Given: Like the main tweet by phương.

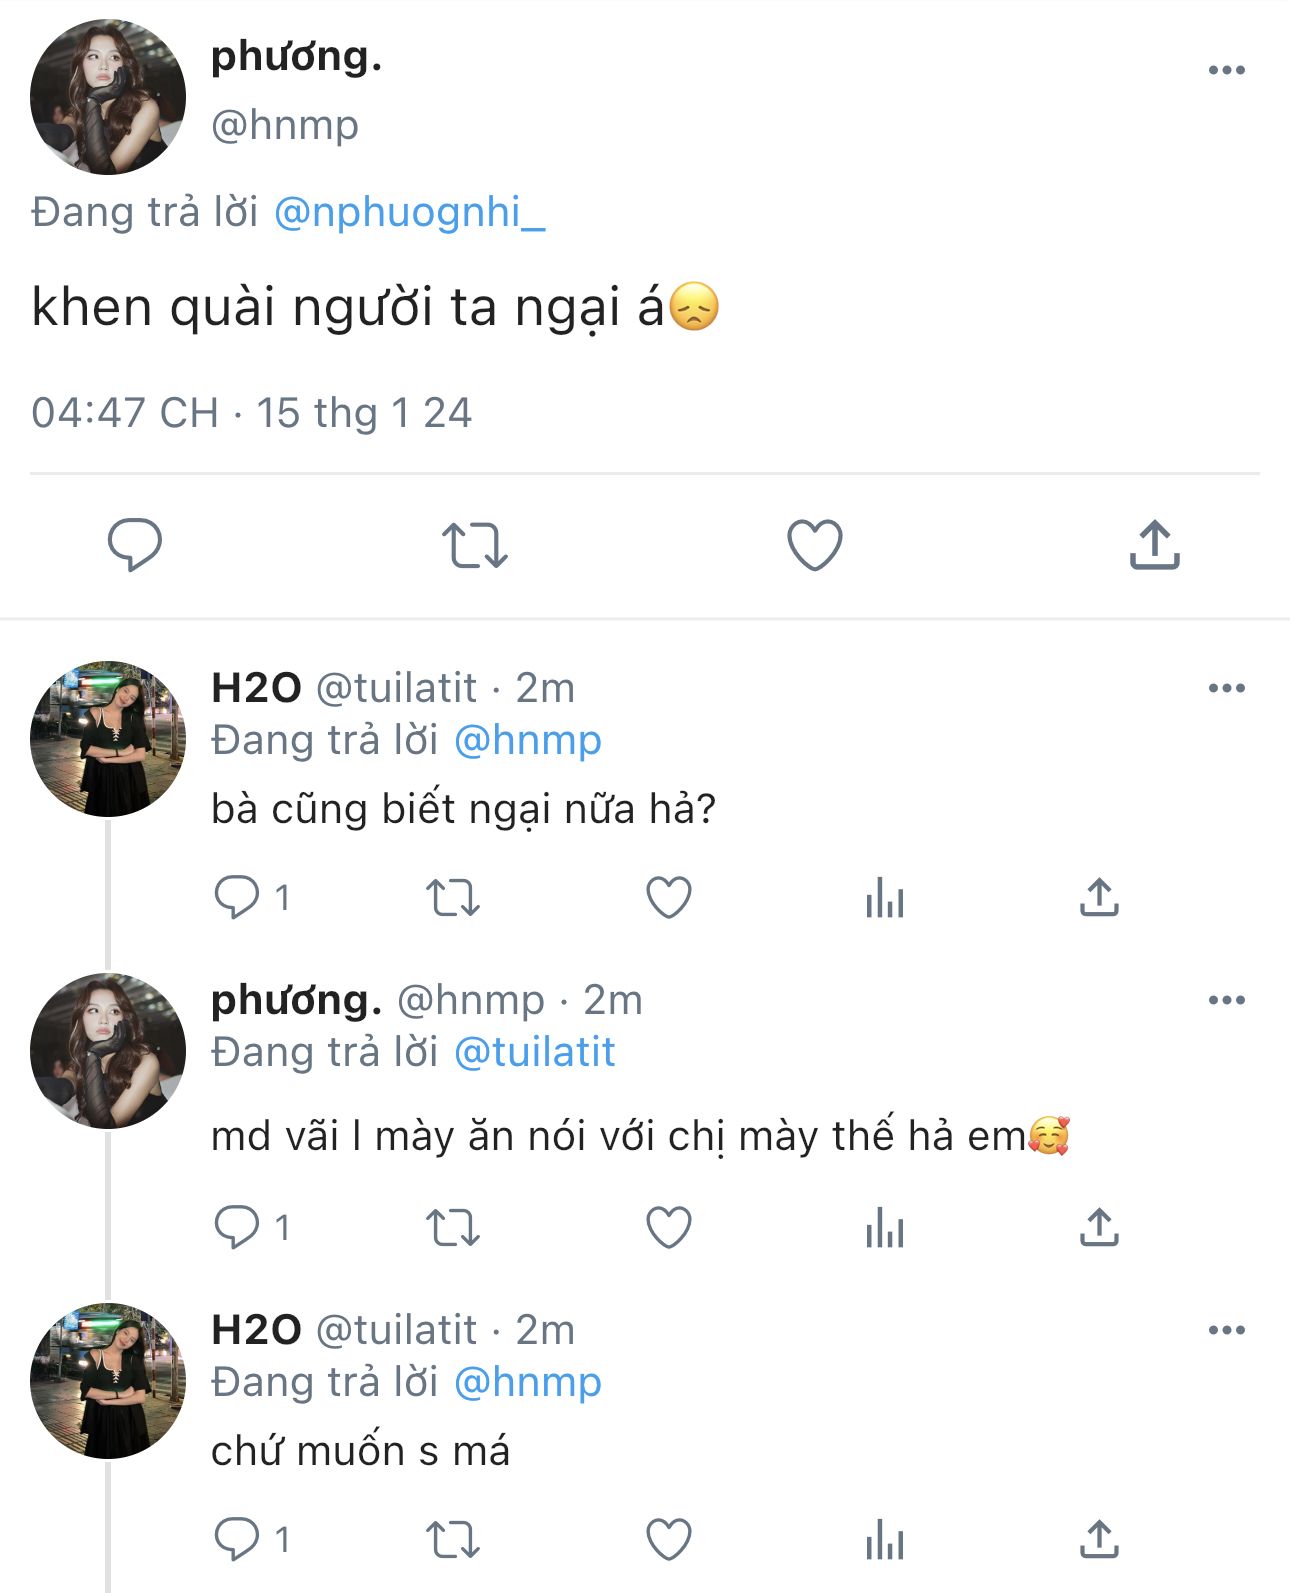Looking at the screenshot, I should click(815, 545).
